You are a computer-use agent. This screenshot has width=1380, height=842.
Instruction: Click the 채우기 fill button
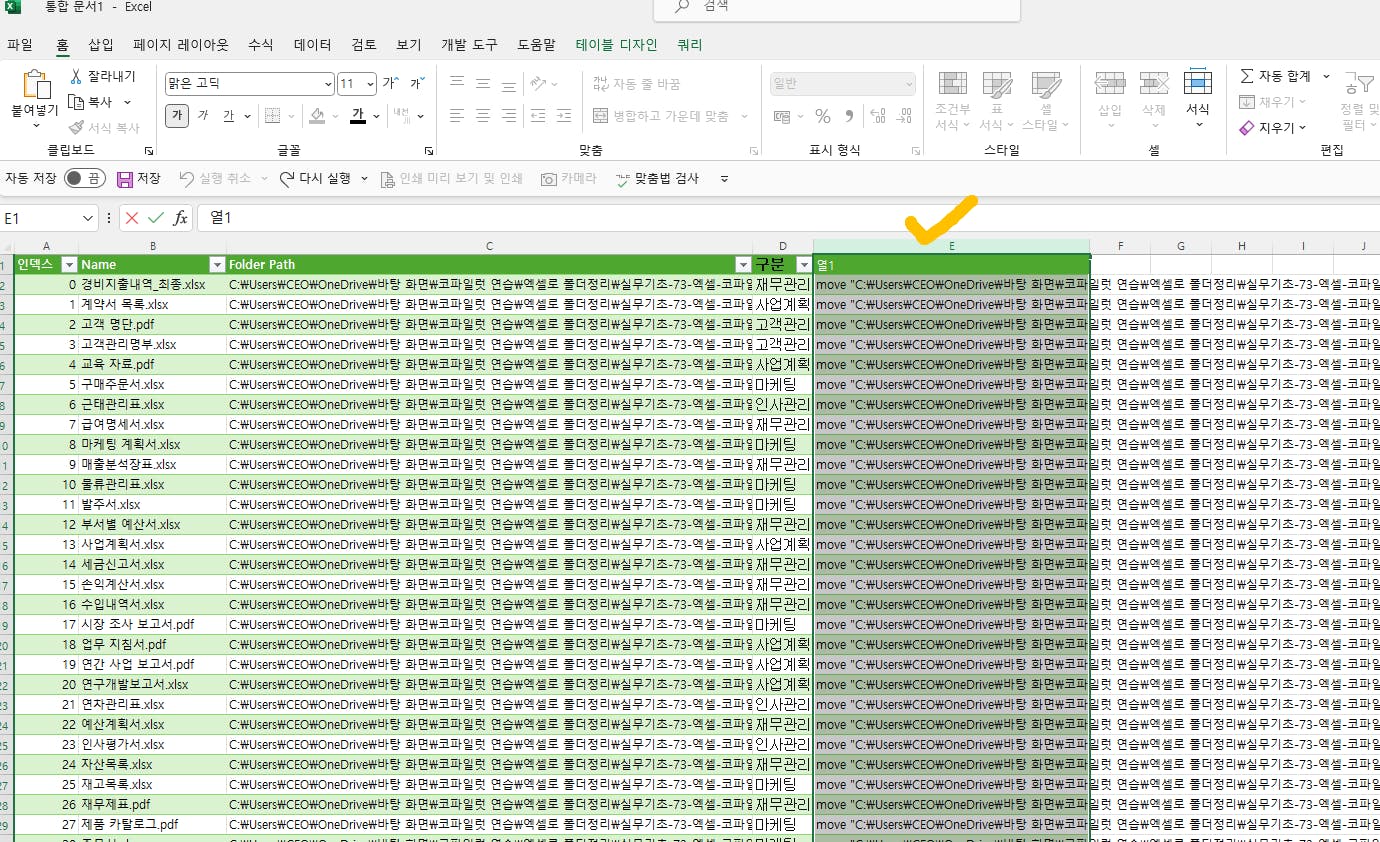1274,102
